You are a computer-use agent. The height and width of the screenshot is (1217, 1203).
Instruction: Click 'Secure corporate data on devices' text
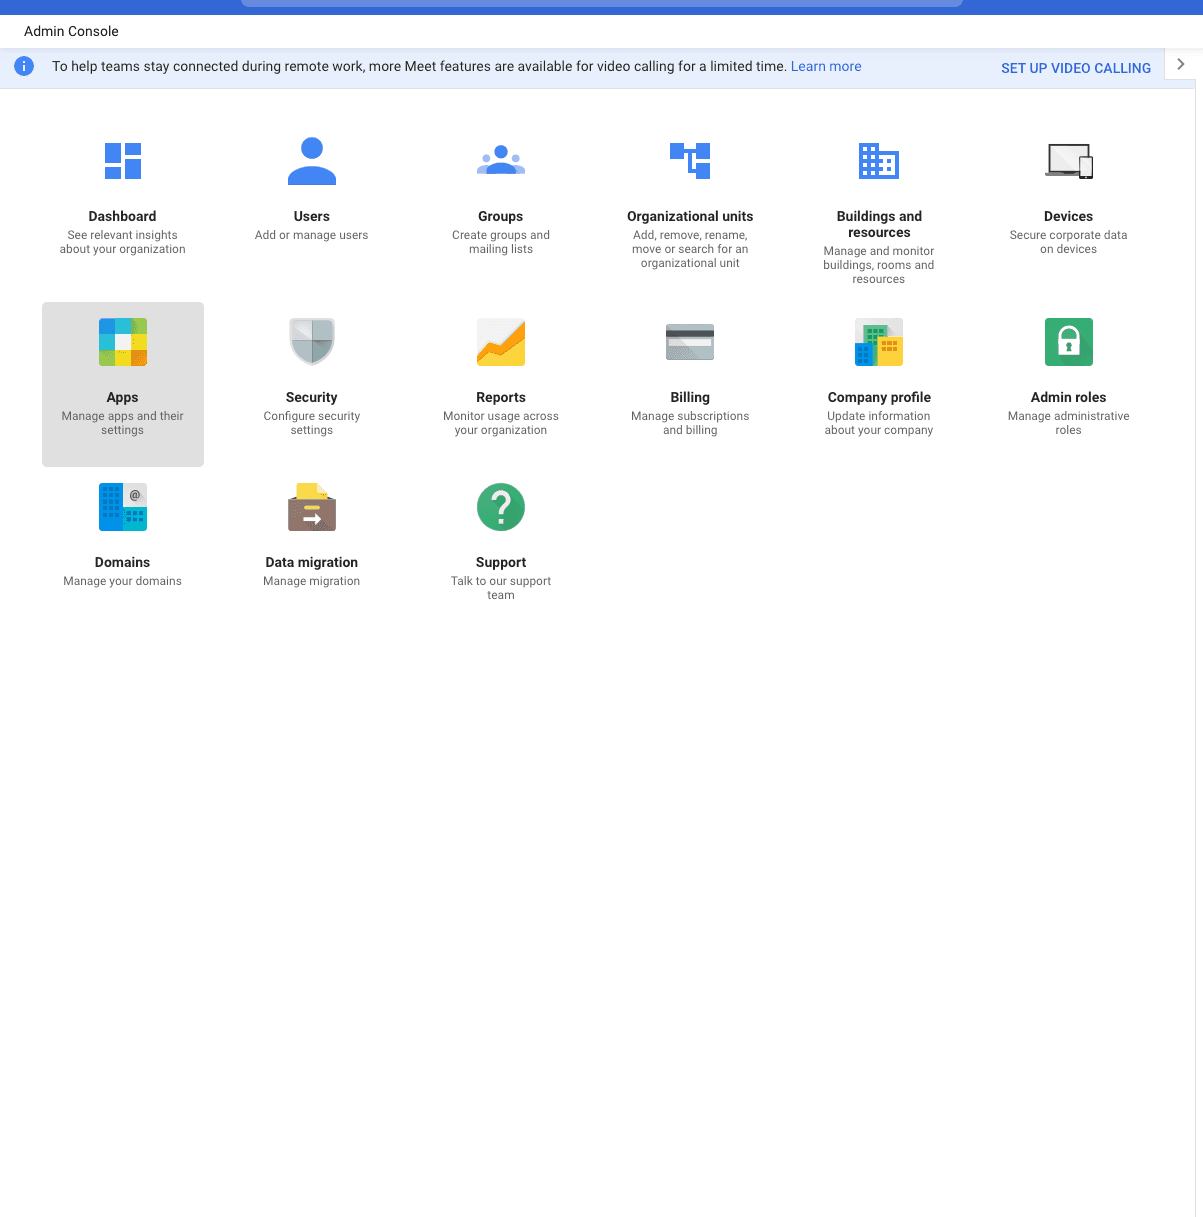tap(1069, 242)
